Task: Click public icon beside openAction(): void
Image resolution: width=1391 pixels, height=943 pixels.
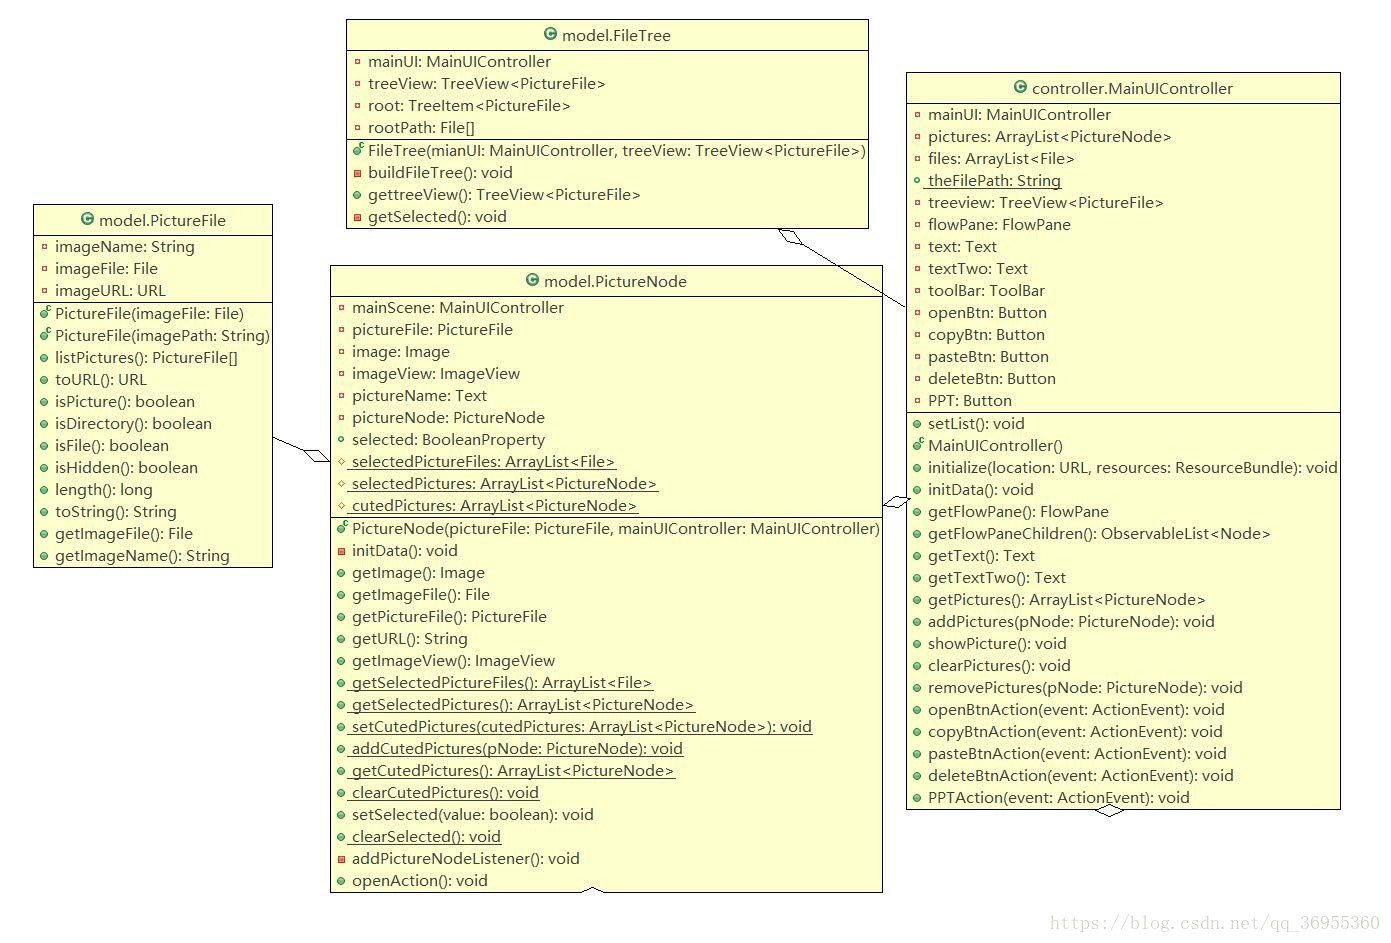Action: (x=342, y=881)
